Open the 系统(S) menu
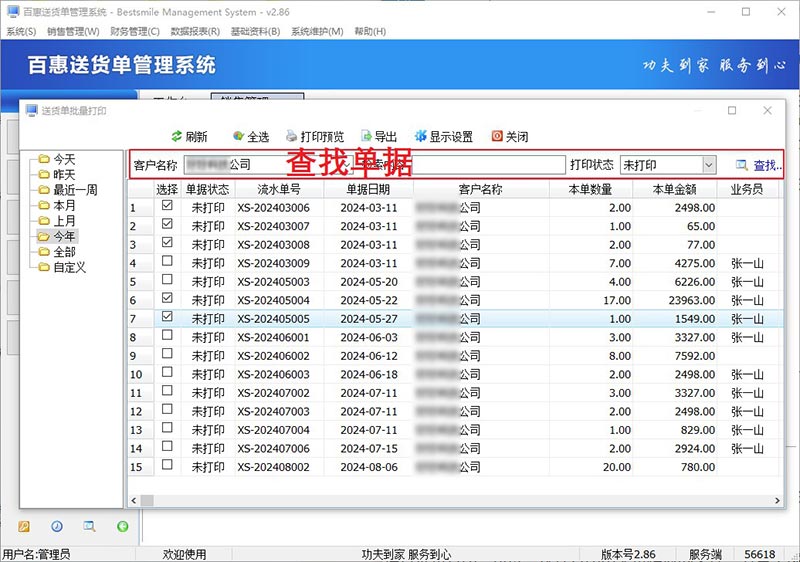 pyautogui.click(x=21, y=32)
